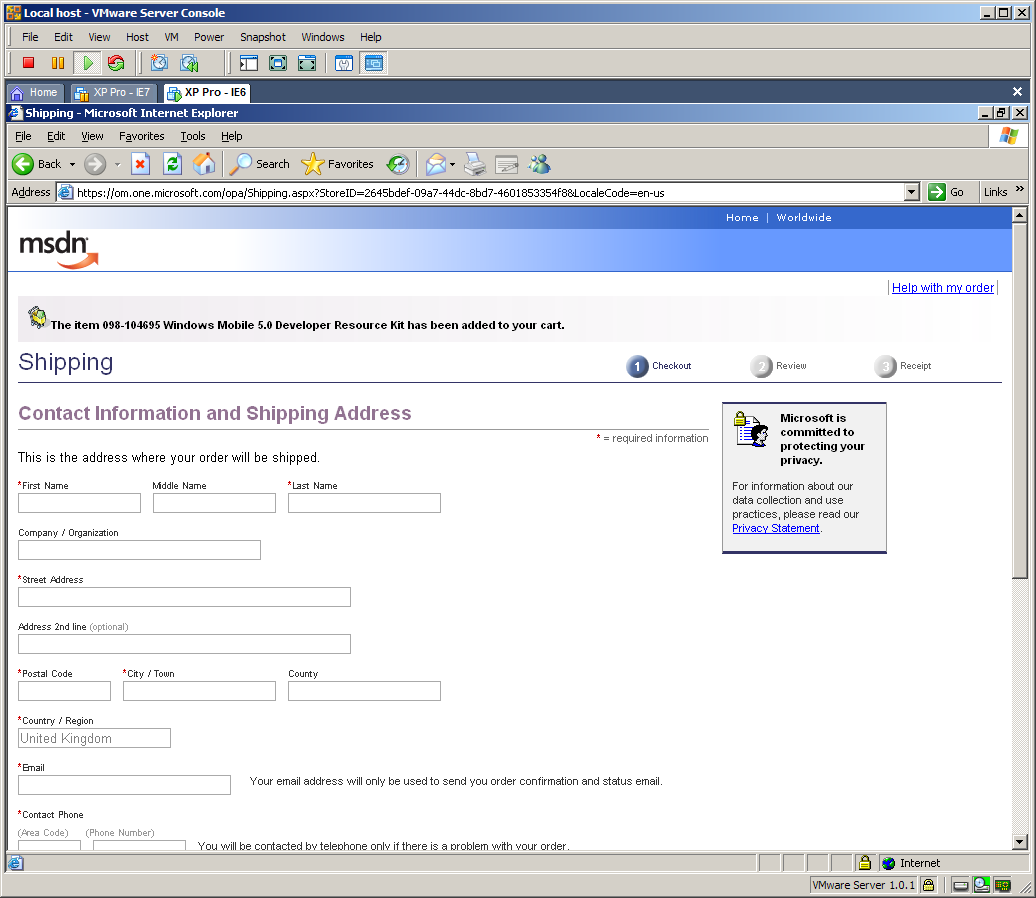Take a snapshot using the VMware toolbar snapshot icon

(159, 63)
